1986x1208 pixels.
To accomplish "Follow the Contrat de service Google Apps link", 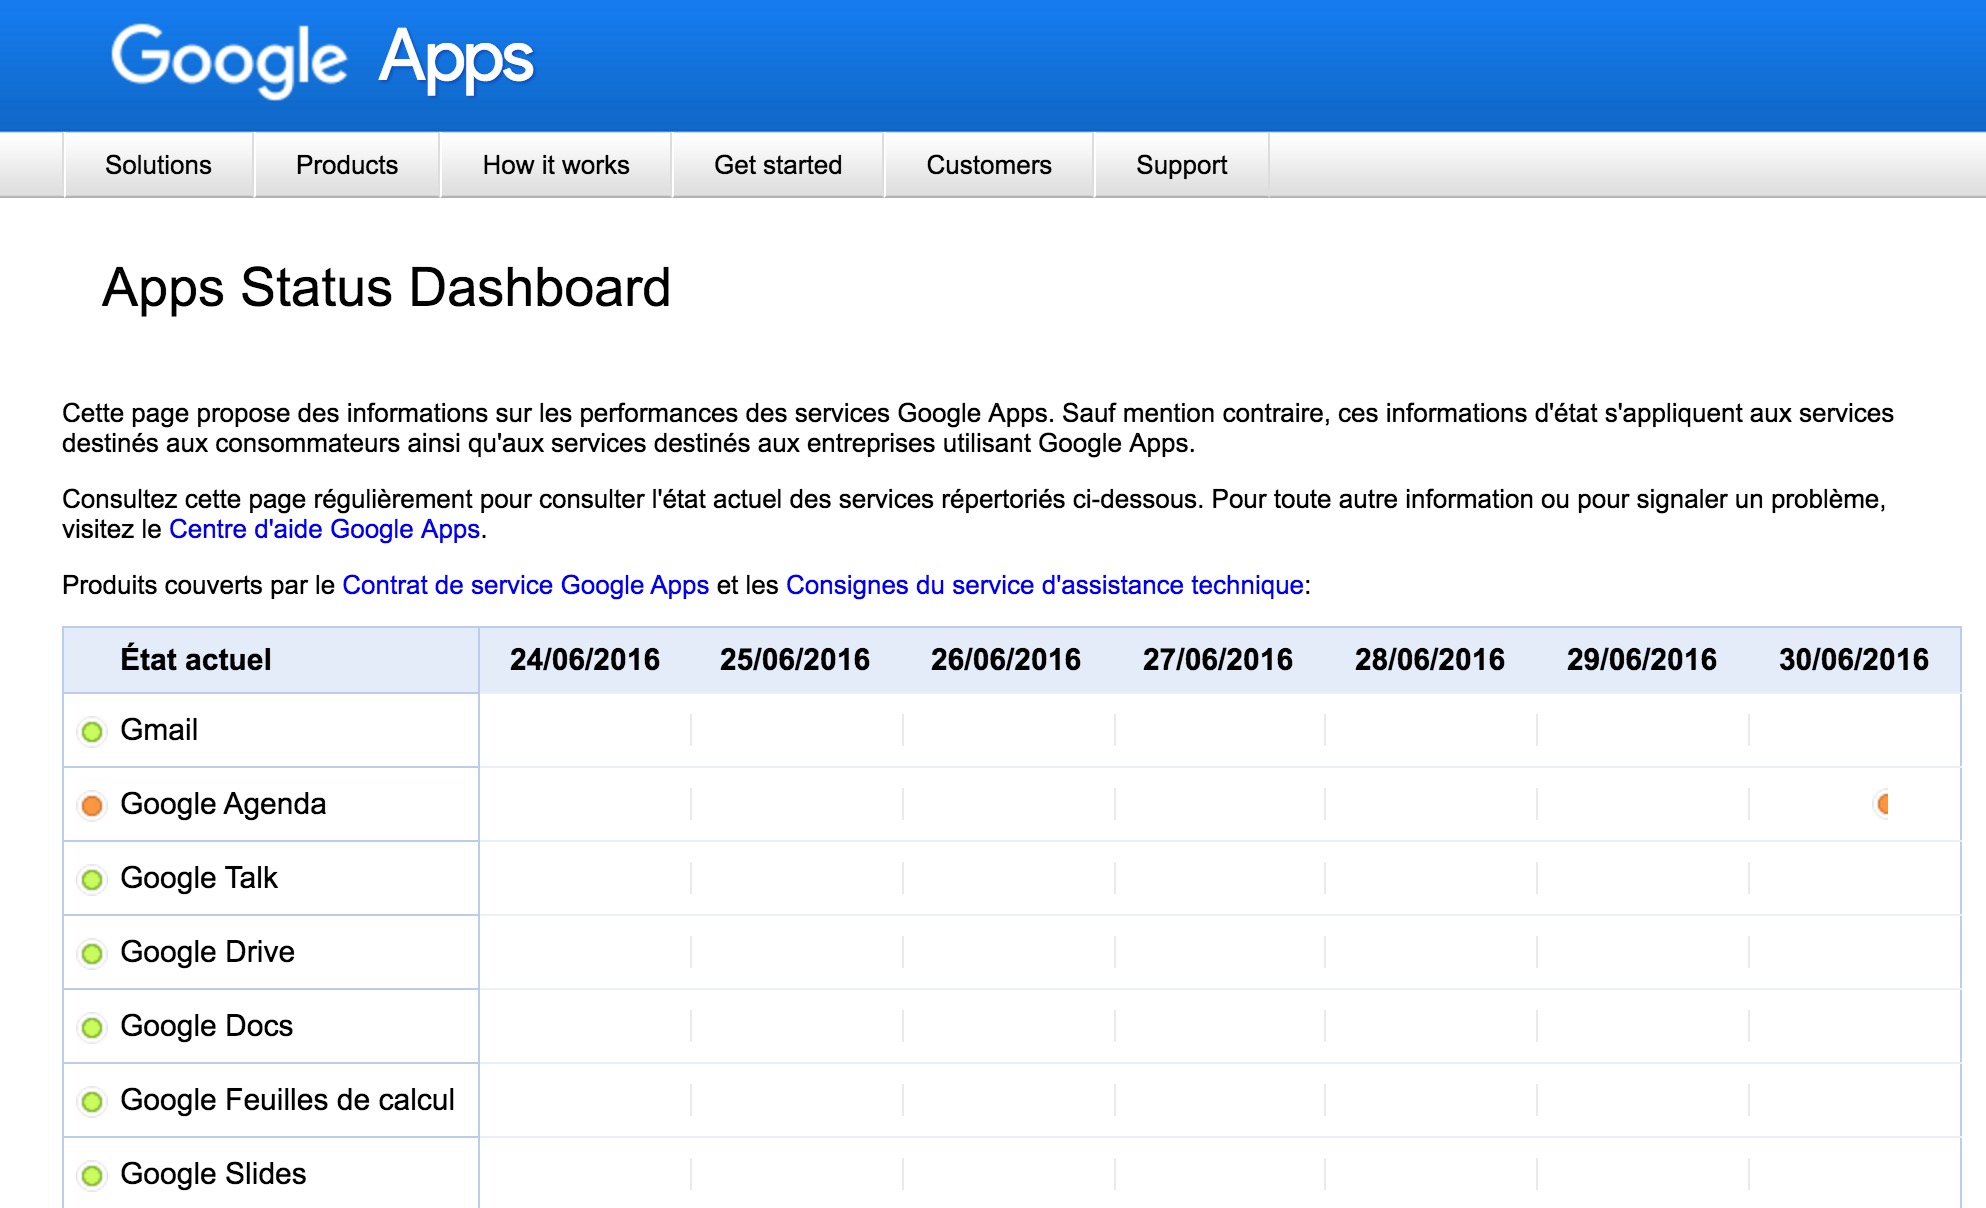I will click(x=525, y=585).
